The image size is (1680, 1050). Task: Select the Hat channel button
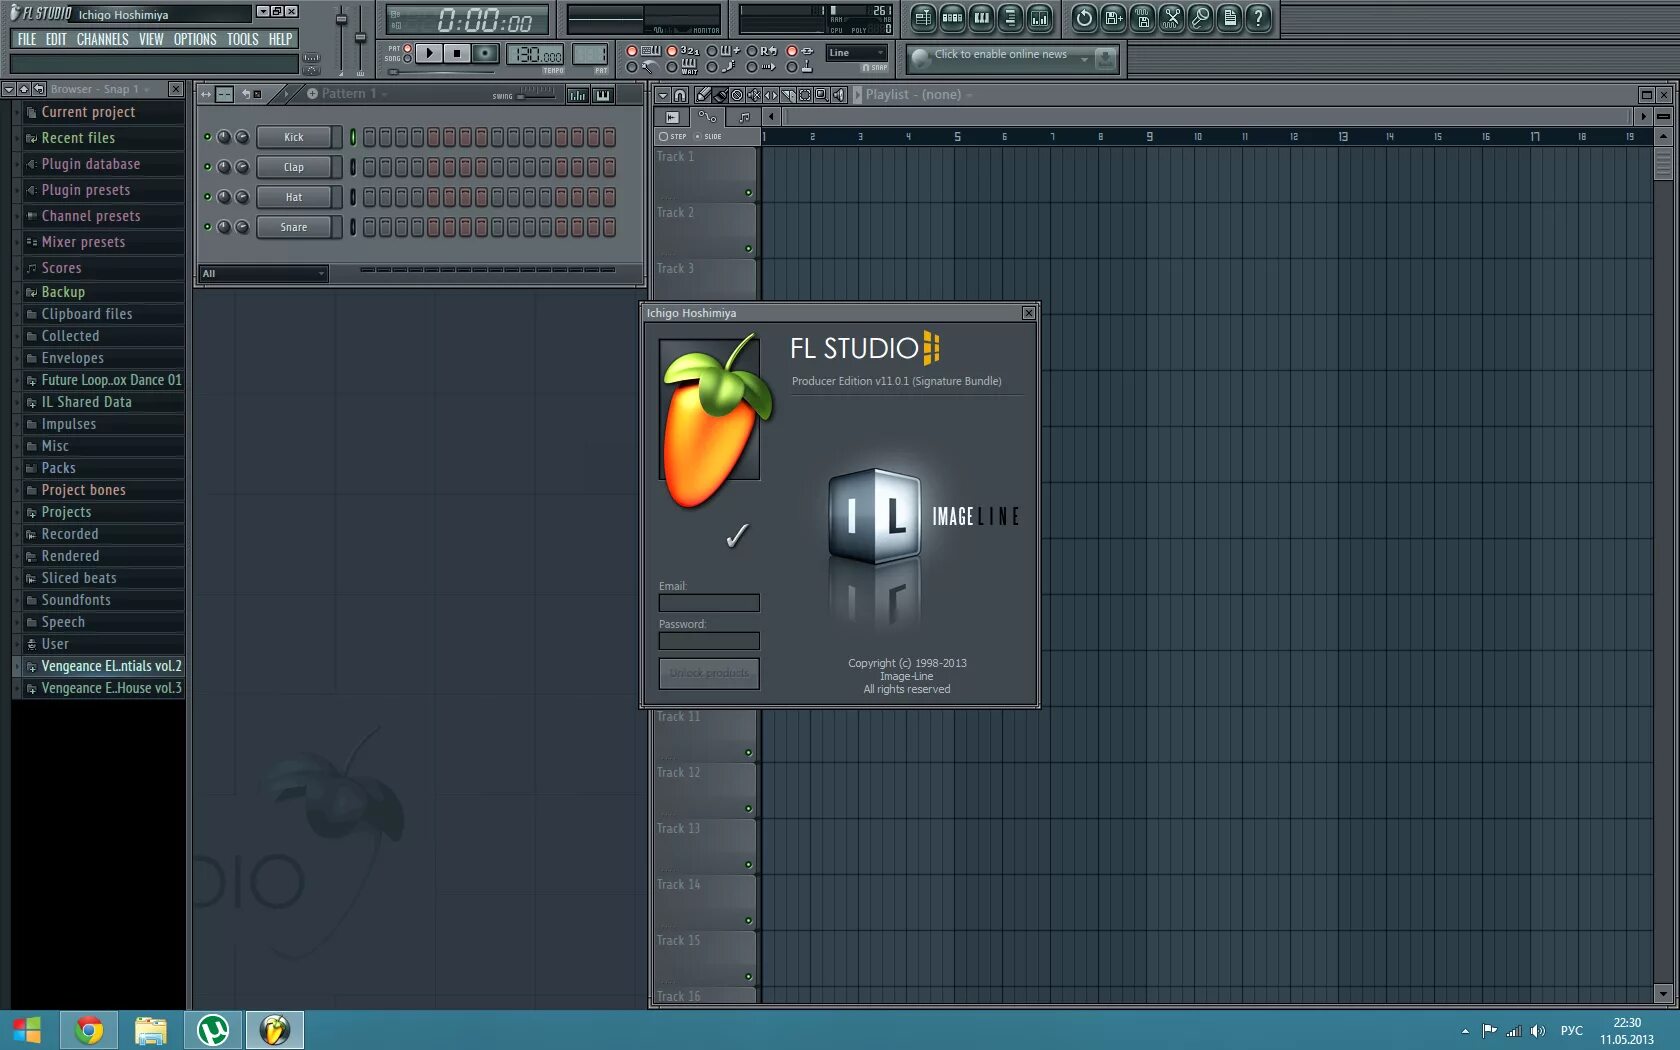294,197
